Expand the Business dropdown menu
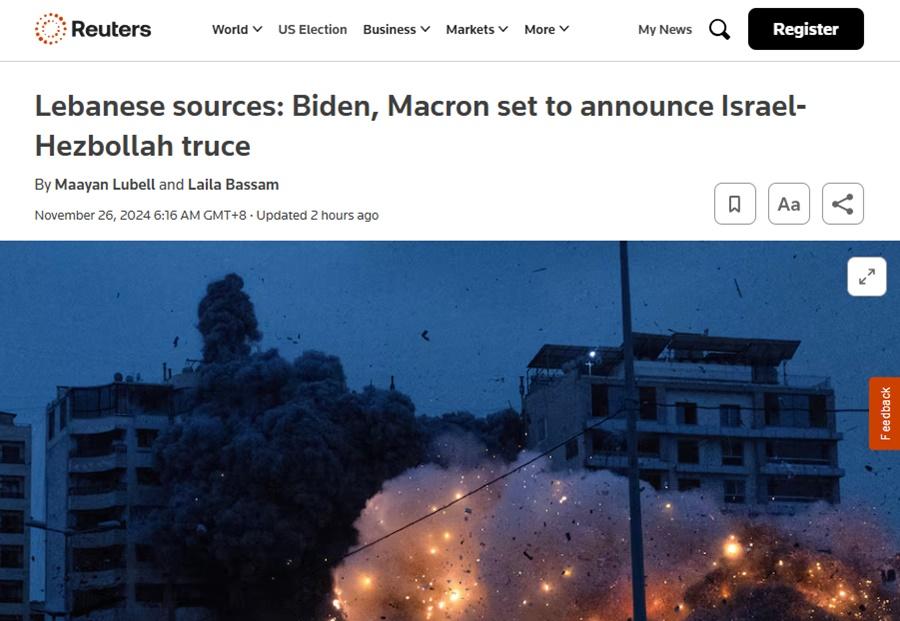The width and height of the screenshot is (900, 621). coord(396,29)
